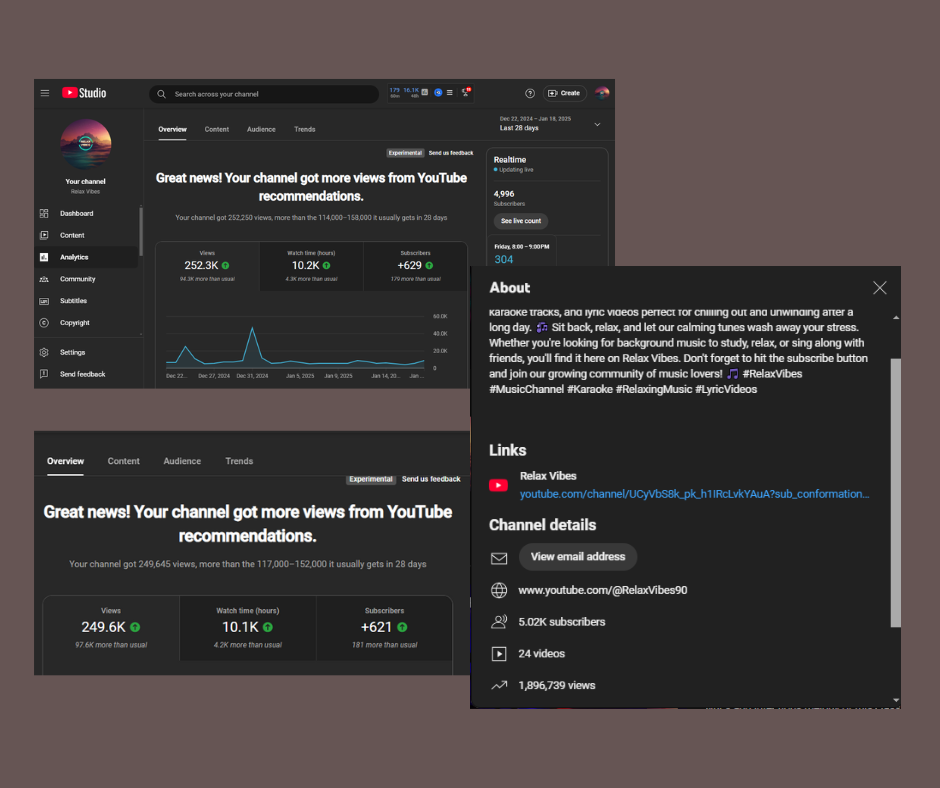Screen dimensions: 940x788
Task: Click the envelope email icon
Action: click(499, 558)
